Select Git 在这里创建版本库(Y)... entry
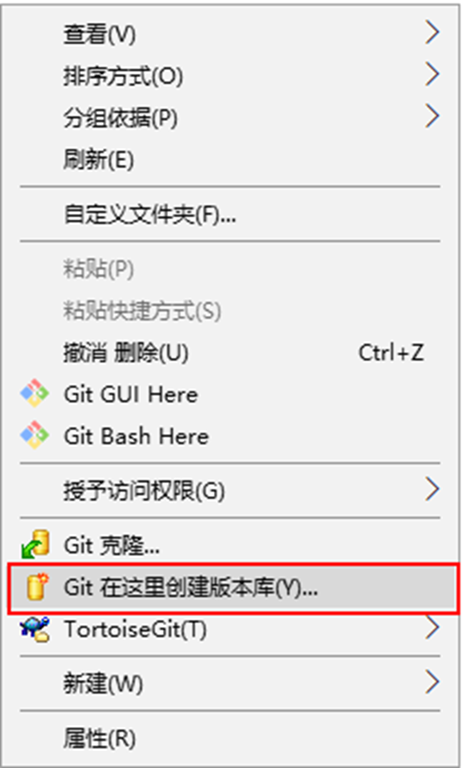This screenshot has width=473, height=768. 233,587
